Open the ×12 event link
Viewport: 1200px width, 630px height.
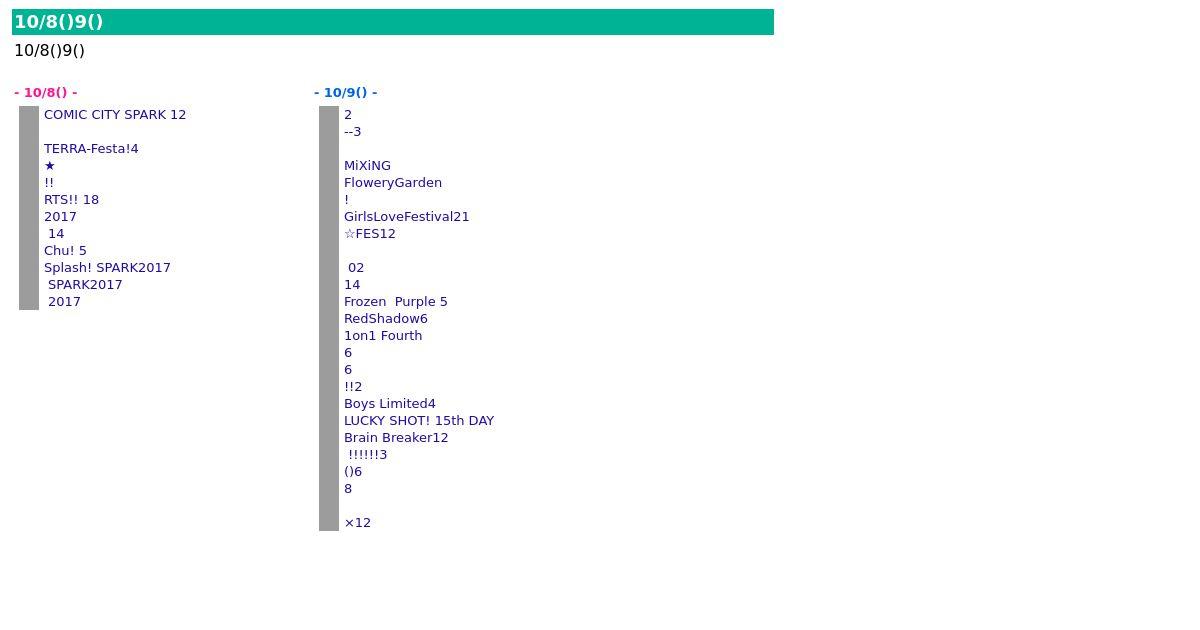[x=357, y=523]
